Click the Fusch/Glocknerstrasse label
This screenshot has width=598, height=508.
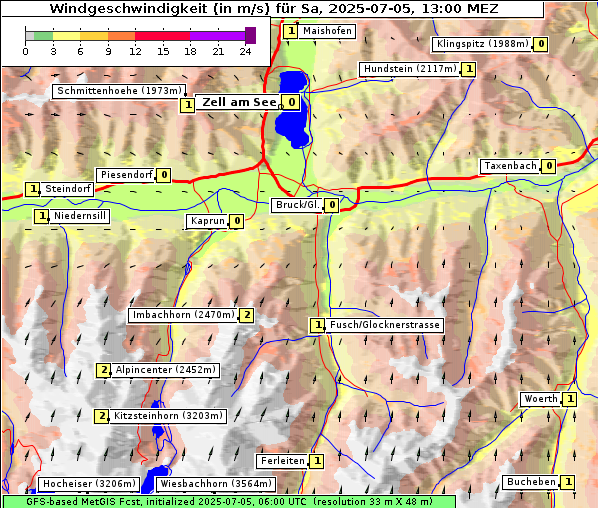pos(384,325)
